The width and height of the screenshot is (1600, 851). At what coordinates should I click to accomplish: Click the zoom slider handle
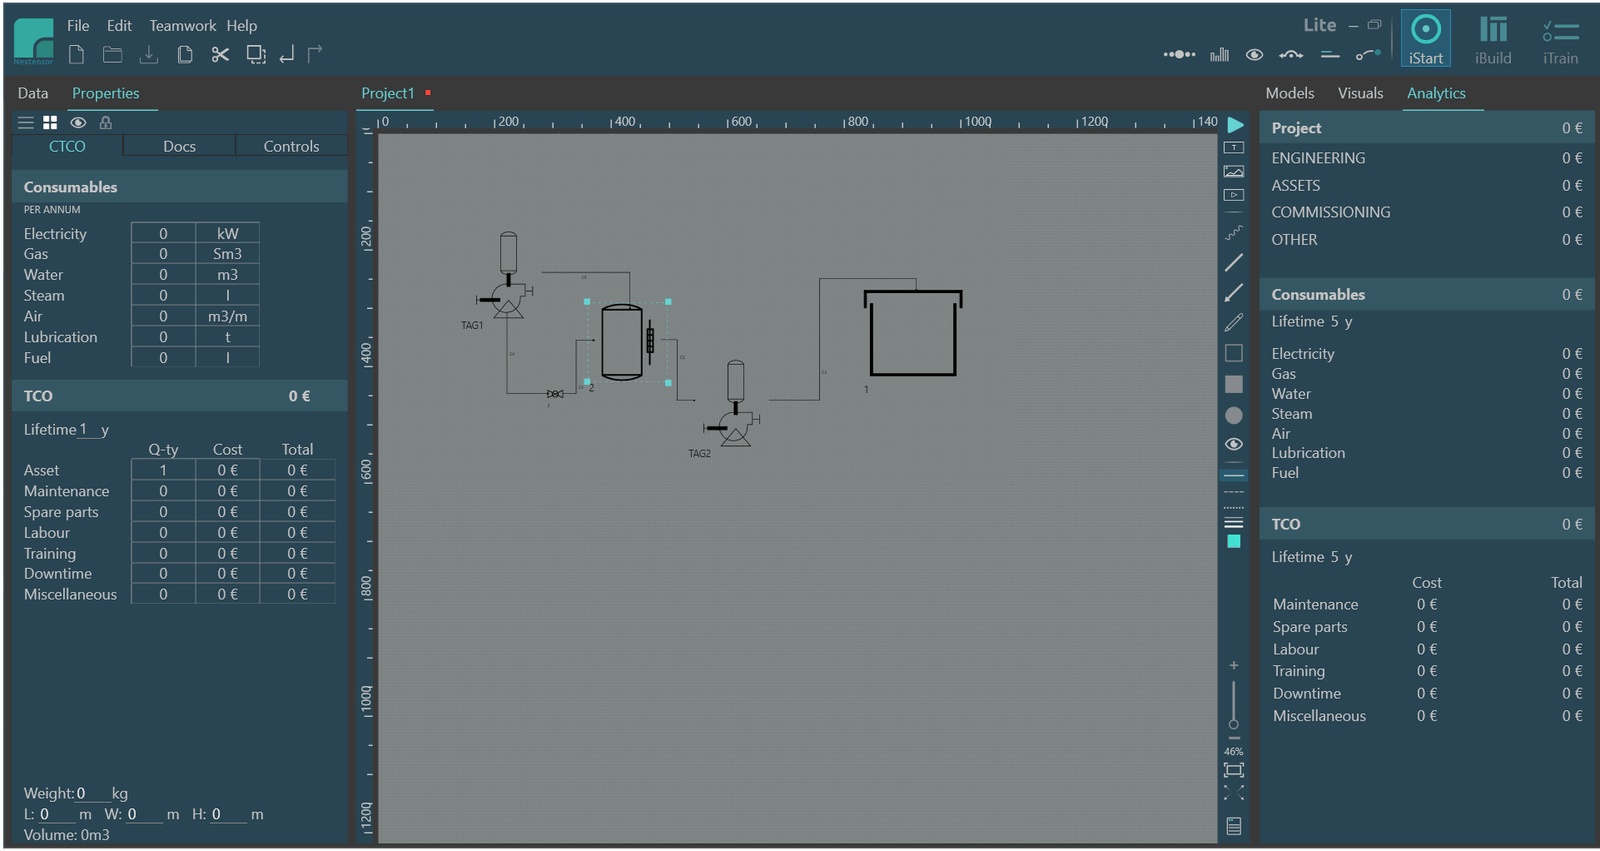(1234, 725)
